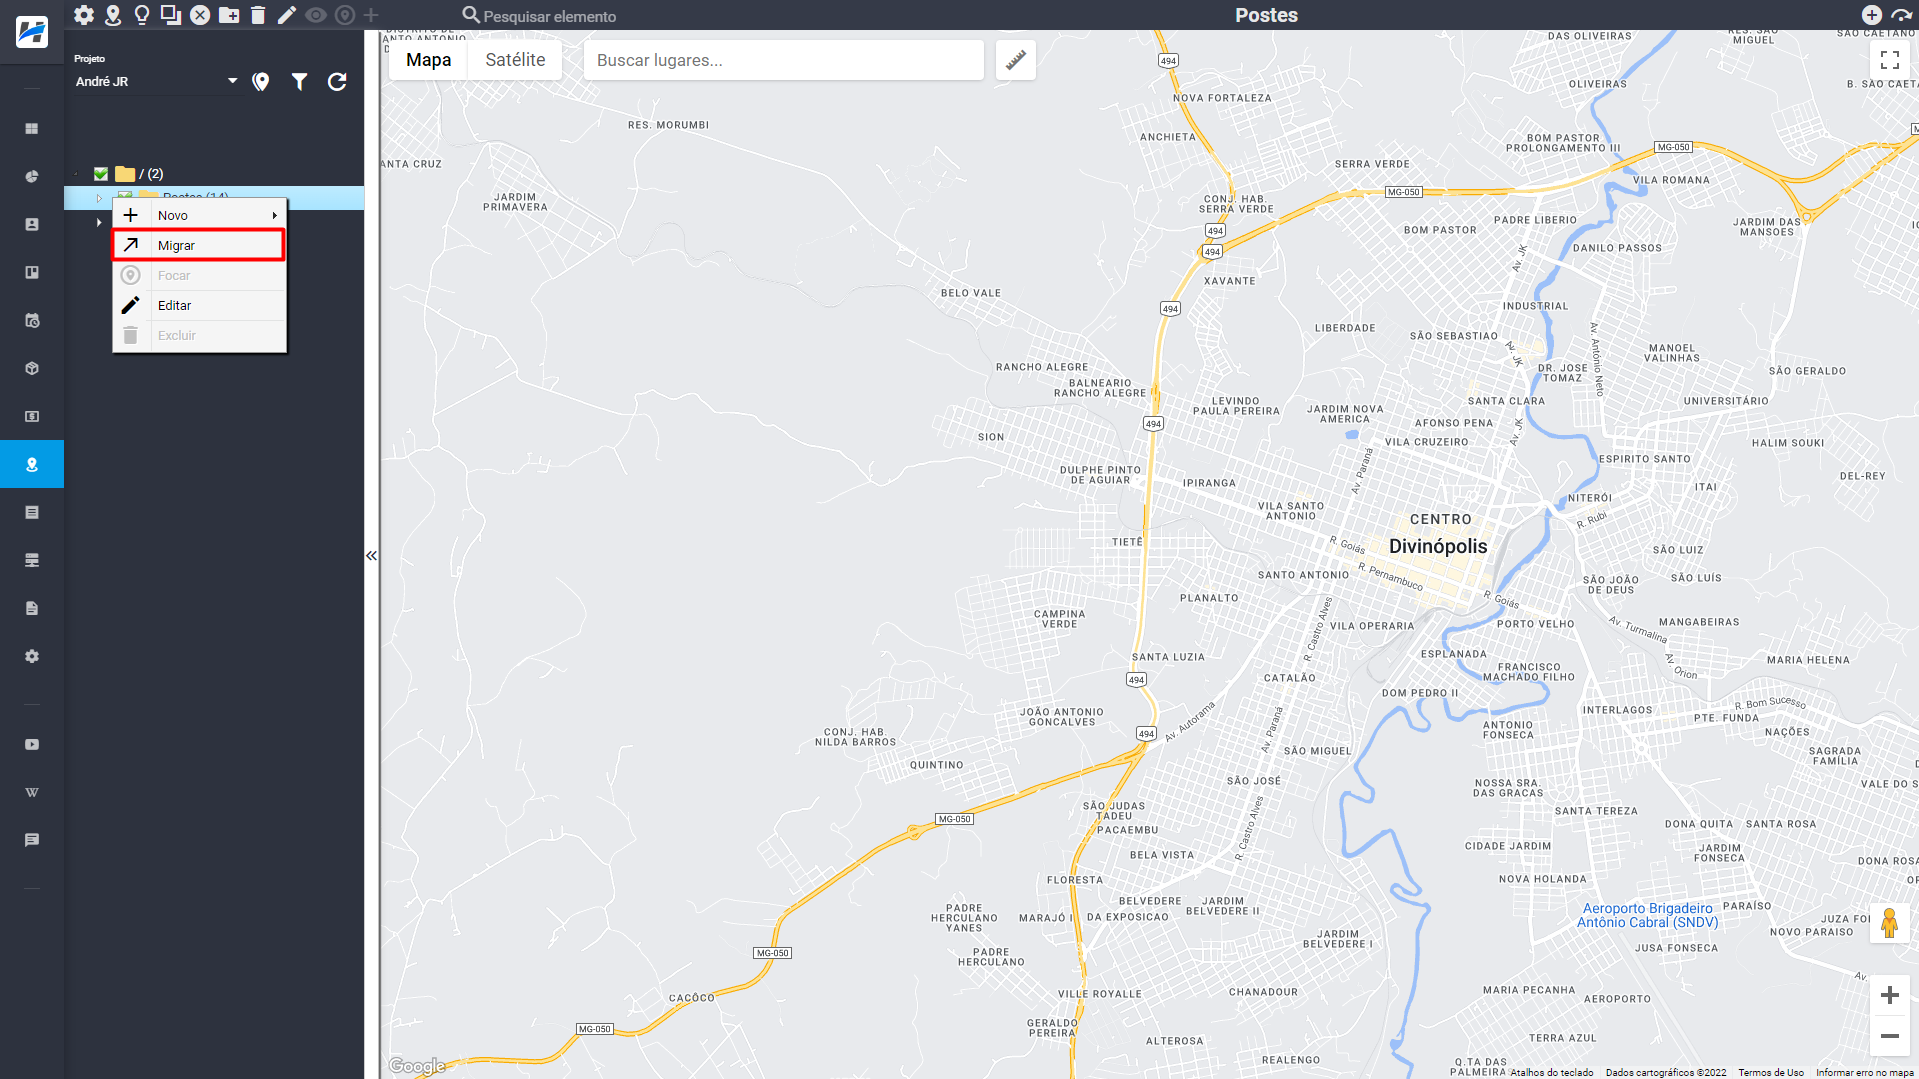The height and width of the screenshot is (1079, 1919).
Task: Open the pie chart sidebar icon
Action: (x=32, y=177)
